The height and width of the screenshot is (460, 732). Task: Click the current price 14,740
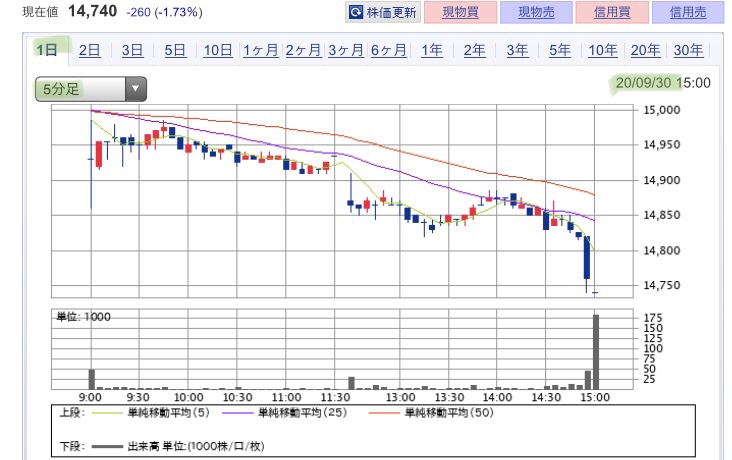point(92,11)
